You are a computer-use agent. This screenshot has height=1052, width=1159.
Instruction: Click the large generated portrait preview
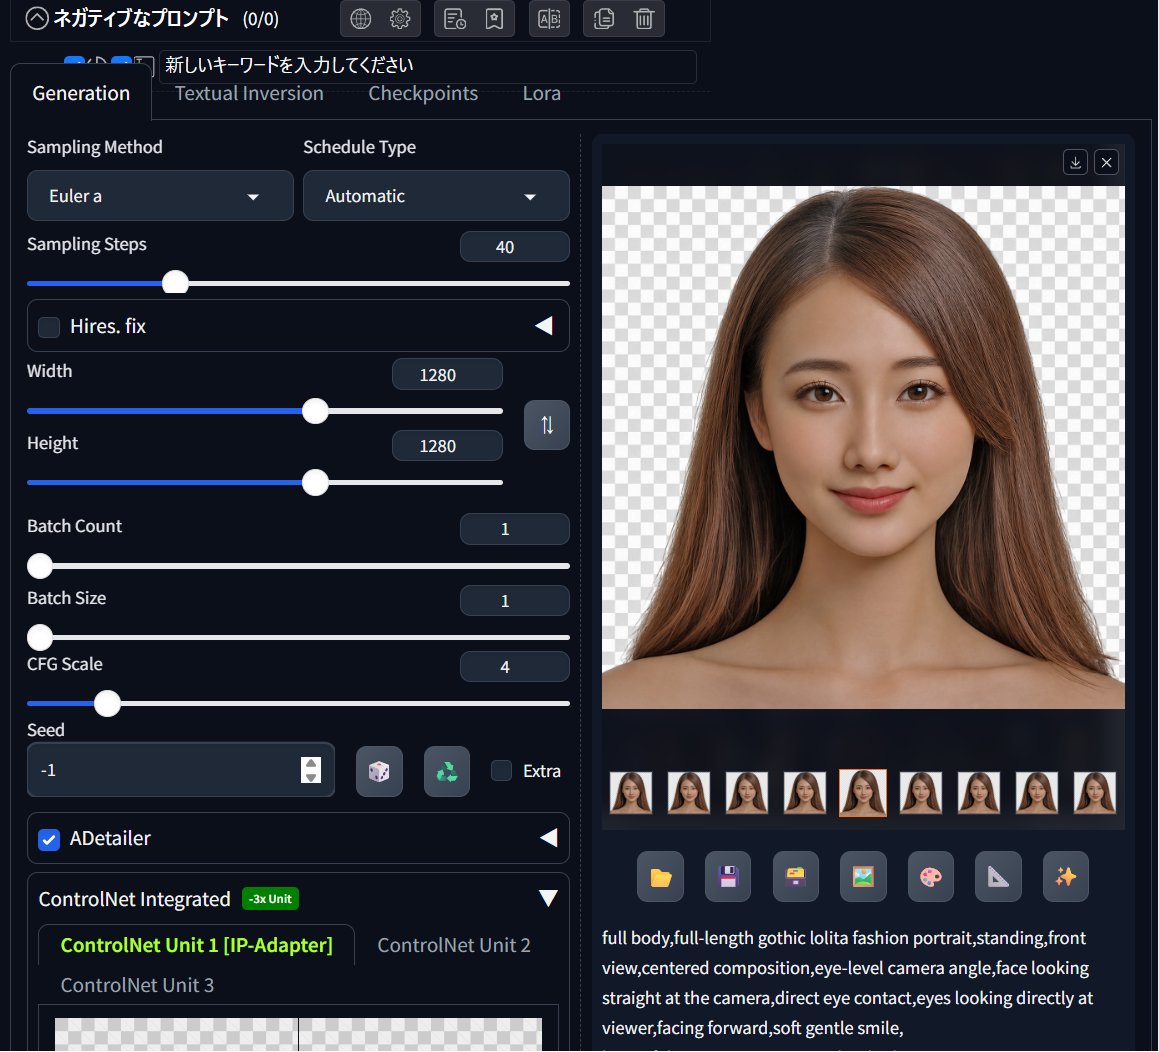click(x=863, y=447)
